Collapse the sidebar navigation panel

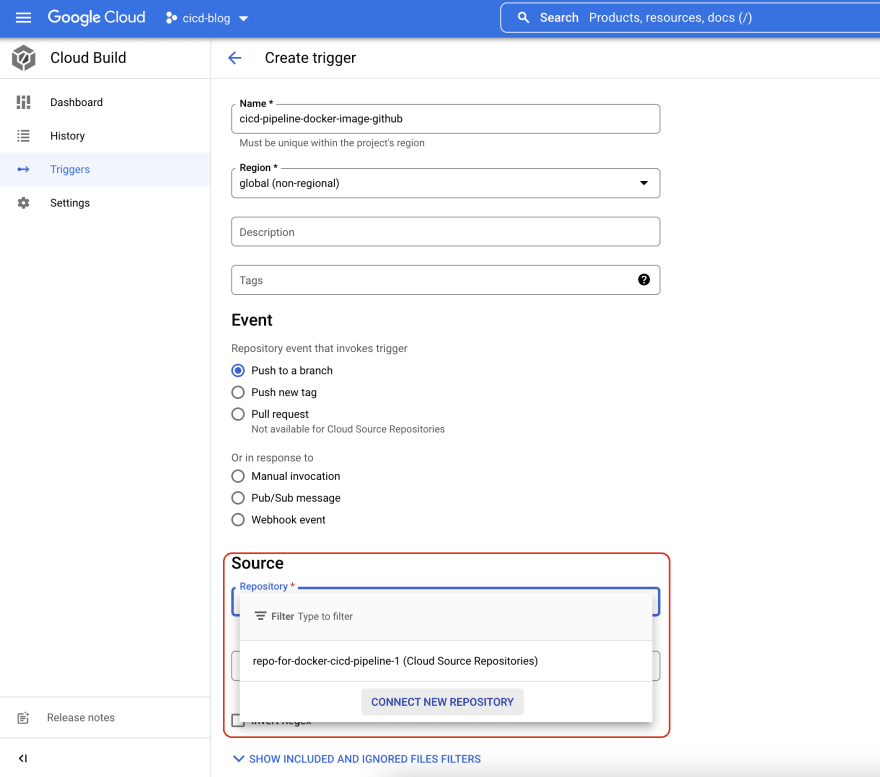(x=23, y=758)
